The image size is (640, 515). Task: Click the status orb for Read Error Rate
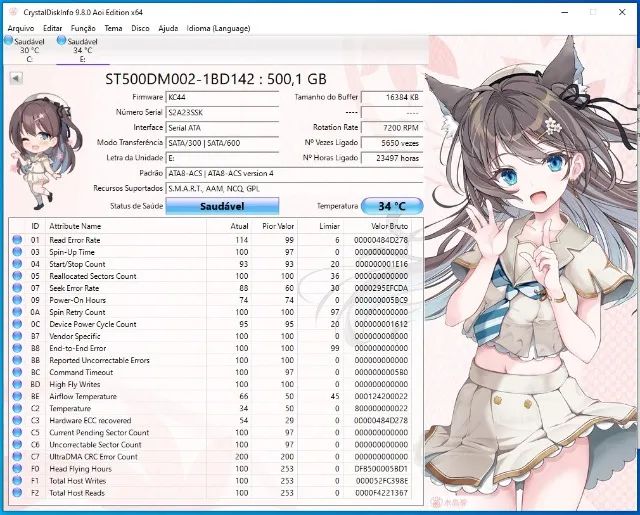pyautogui.click(x=17, y=240)
